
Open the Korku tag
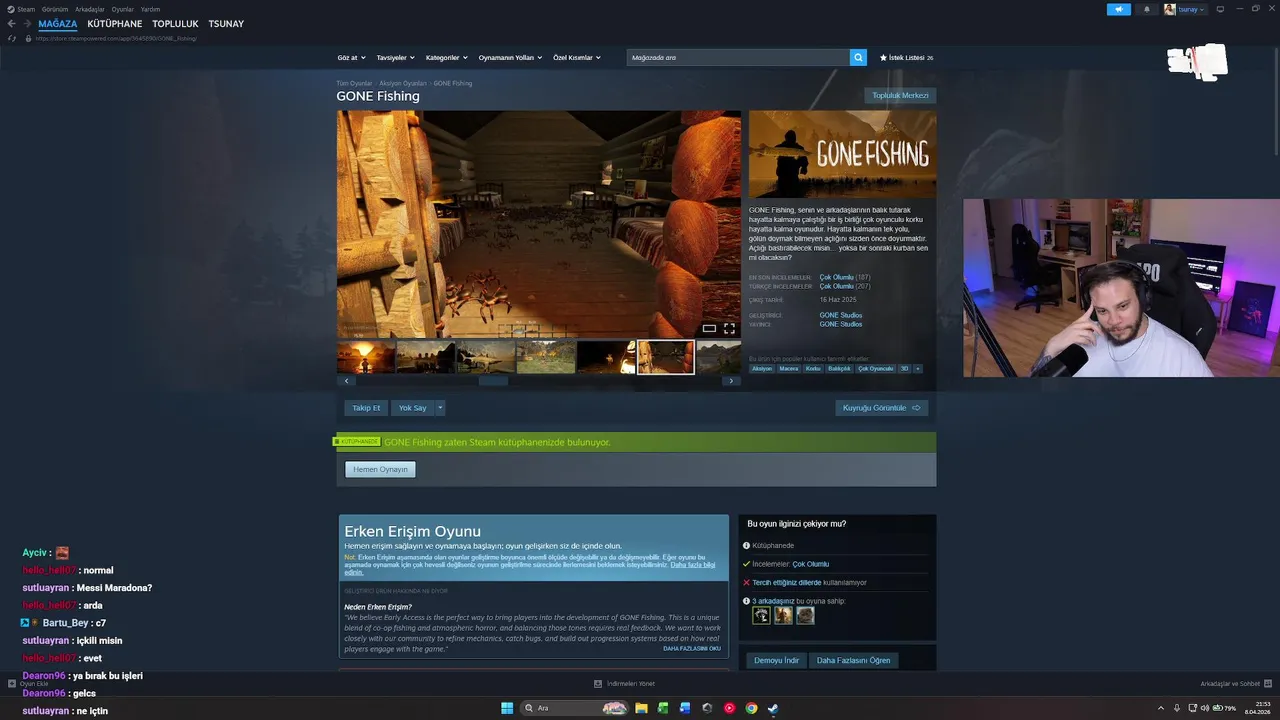coord(813,369)
